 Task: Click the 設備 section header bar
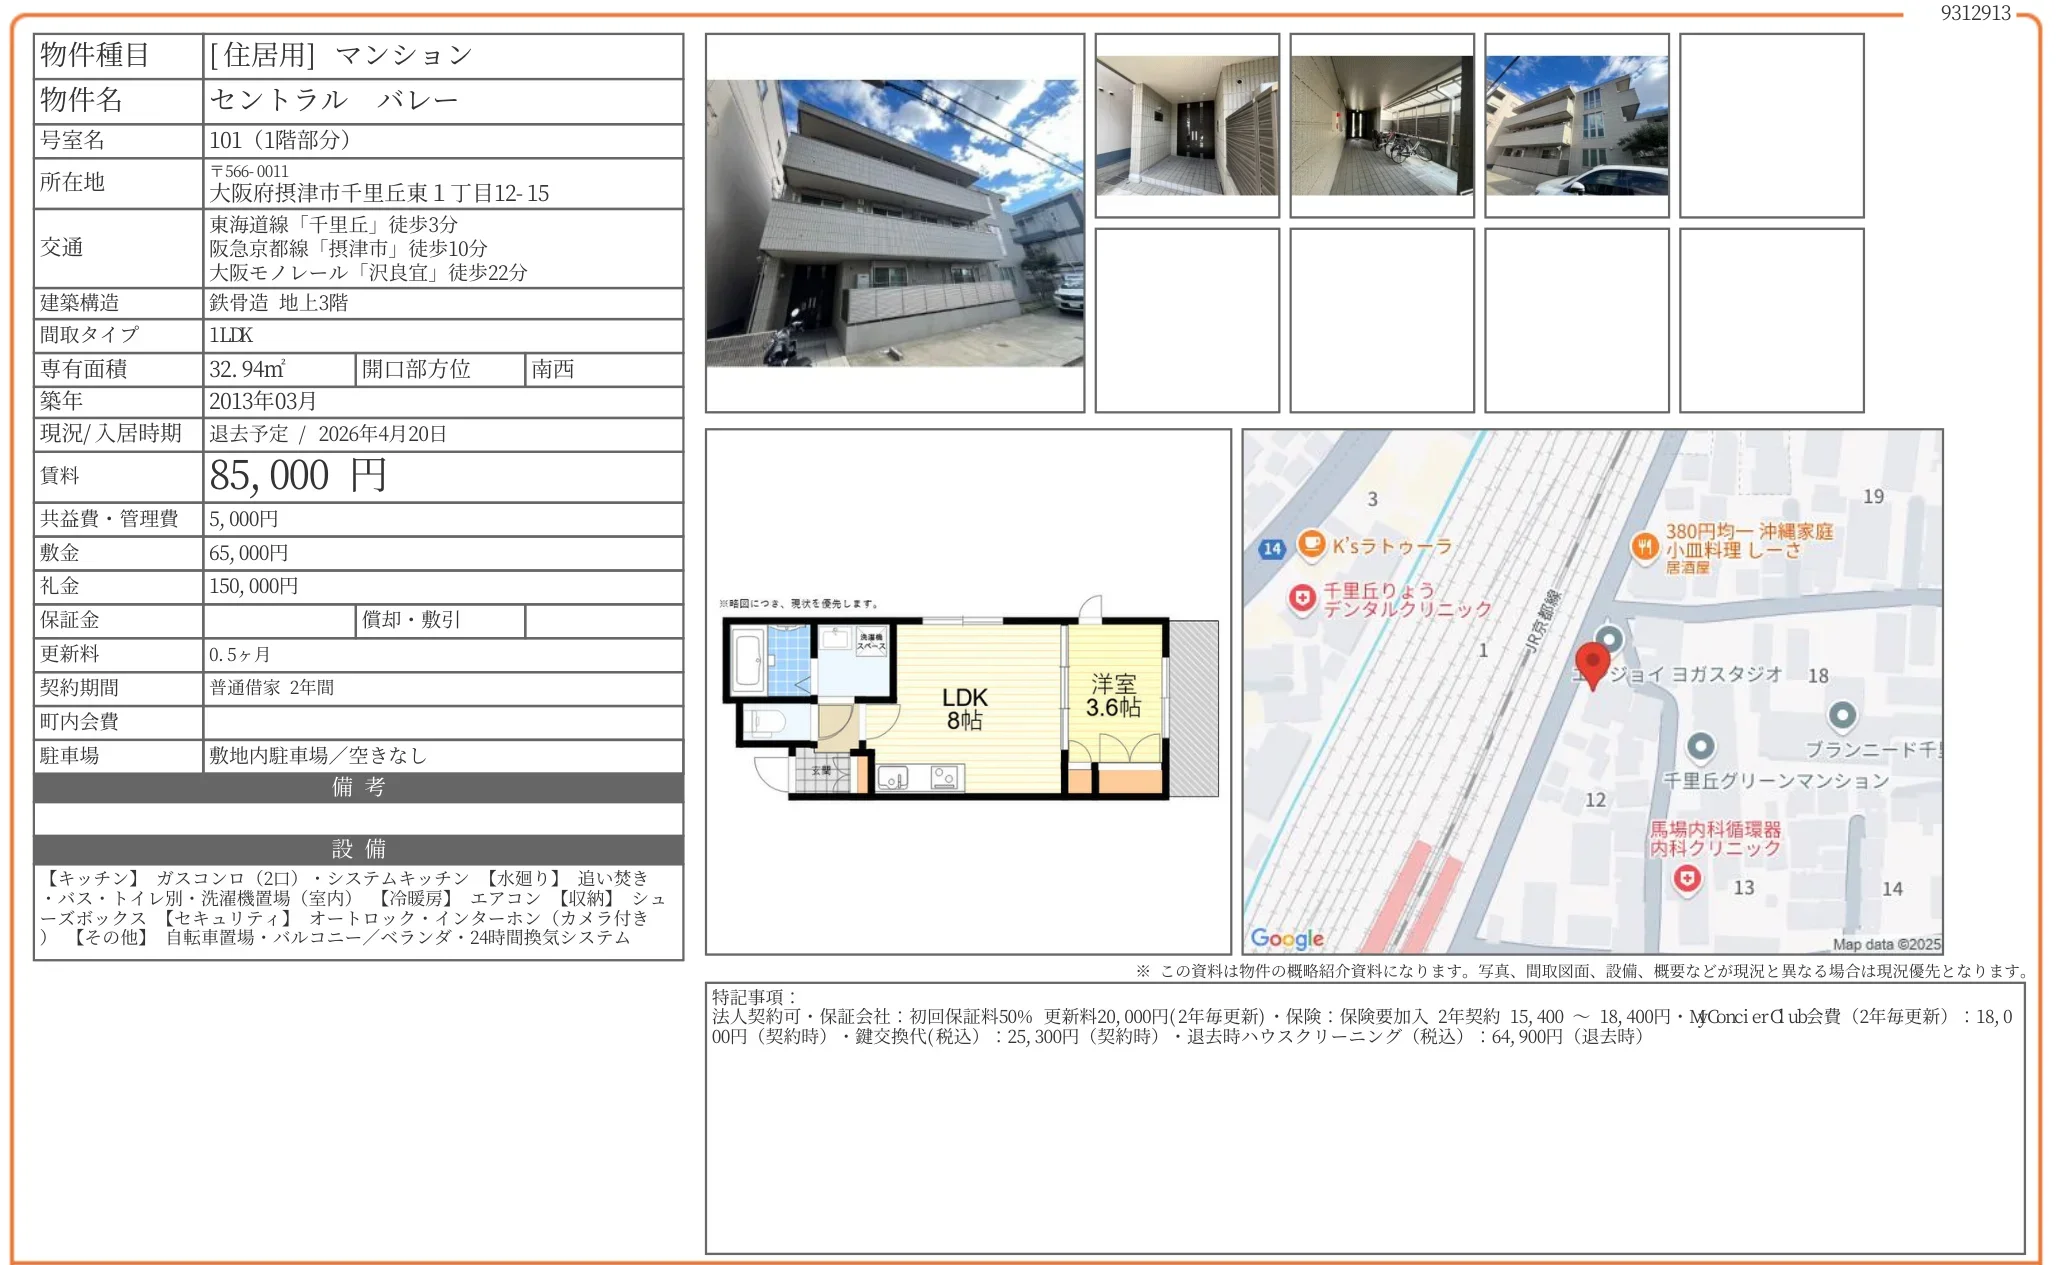pyautogui.click(x=358, y=849)
